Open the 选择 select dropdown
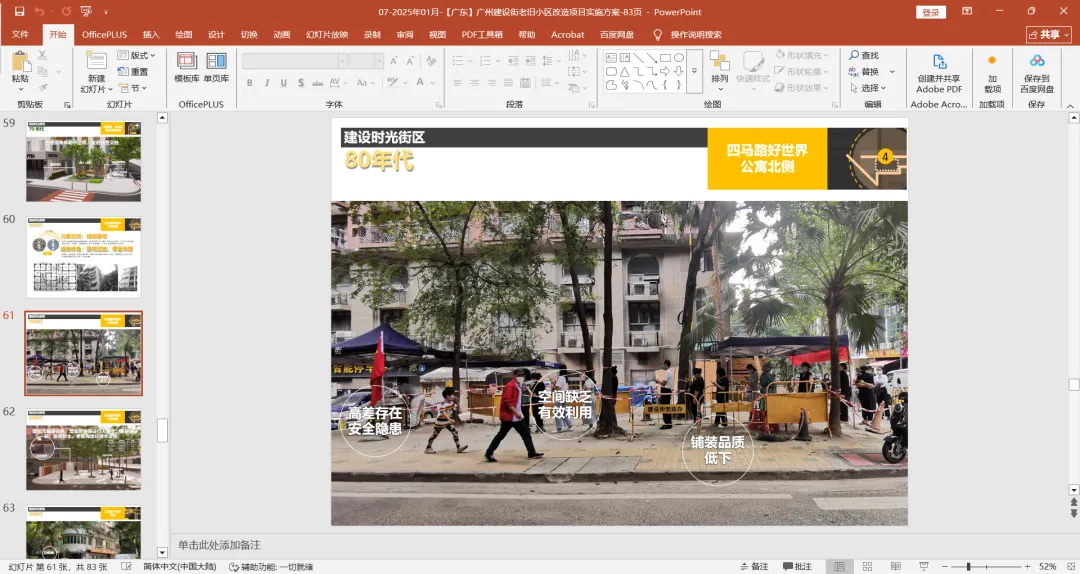1080x574 pixels. coord(869,88)
